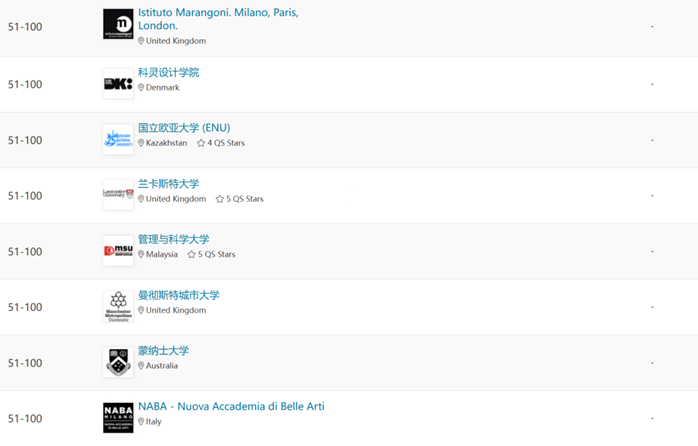This screenshot has height=446, width=698.
Task: Click the Lancaster University logo
Action: [x=118, y=195]
